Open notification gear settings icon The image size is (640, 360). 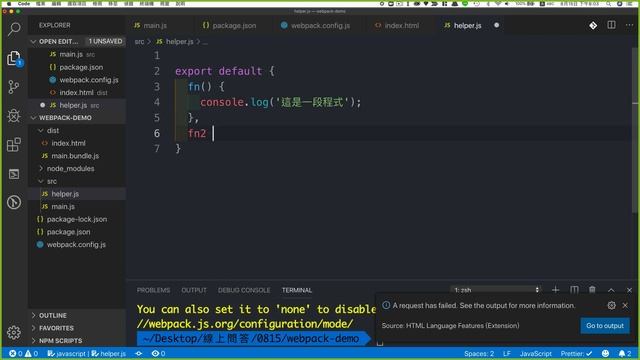click(611, 305)
